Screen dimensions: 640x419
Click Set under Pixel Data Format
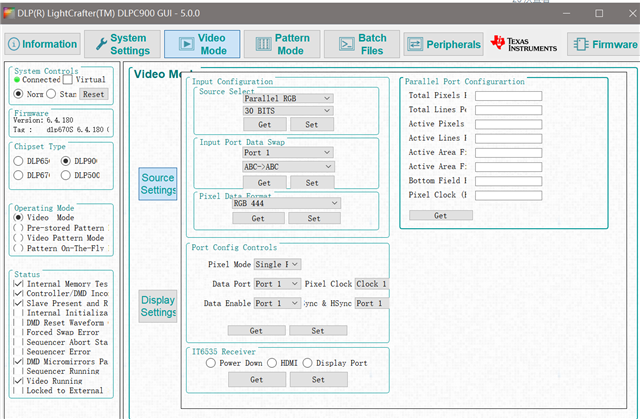(x=314, y=218)
